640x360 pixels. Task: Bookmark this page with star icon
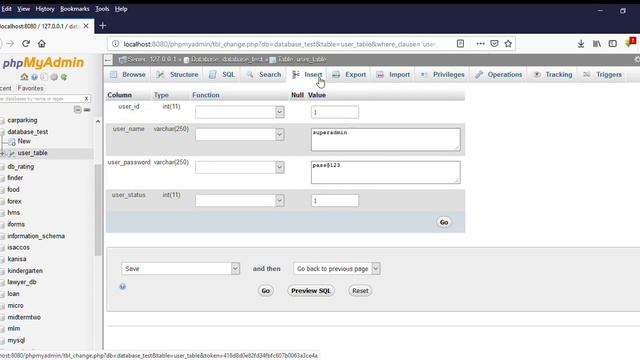click(x=508, y=43)
